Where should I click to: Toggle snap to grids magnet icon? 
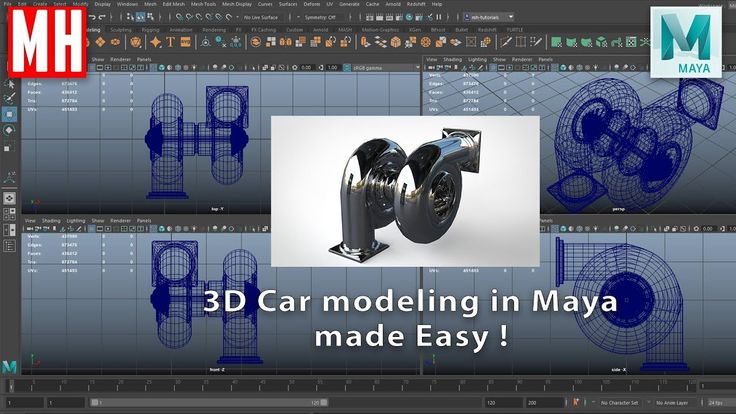(179, 17)
